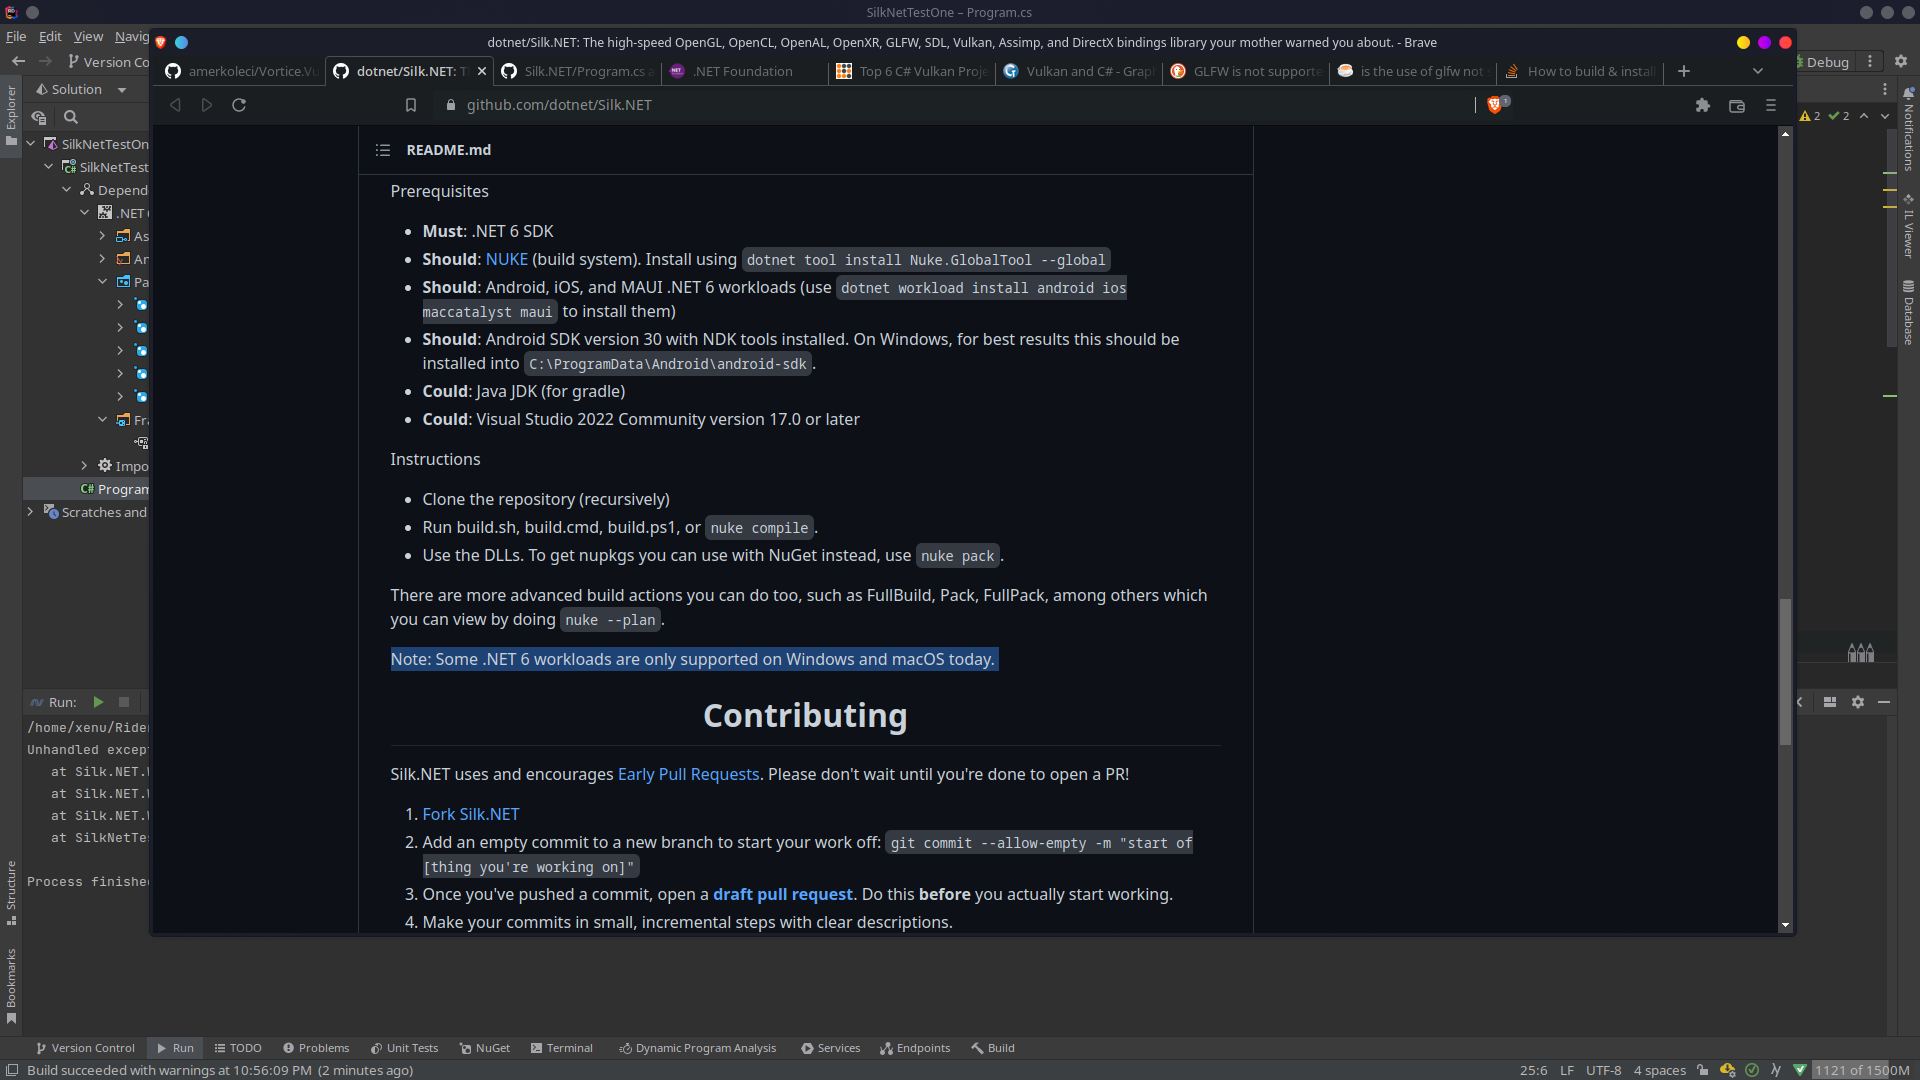Open the draft pull request link
This screenshot has width=1920, height=1080.
783,894
